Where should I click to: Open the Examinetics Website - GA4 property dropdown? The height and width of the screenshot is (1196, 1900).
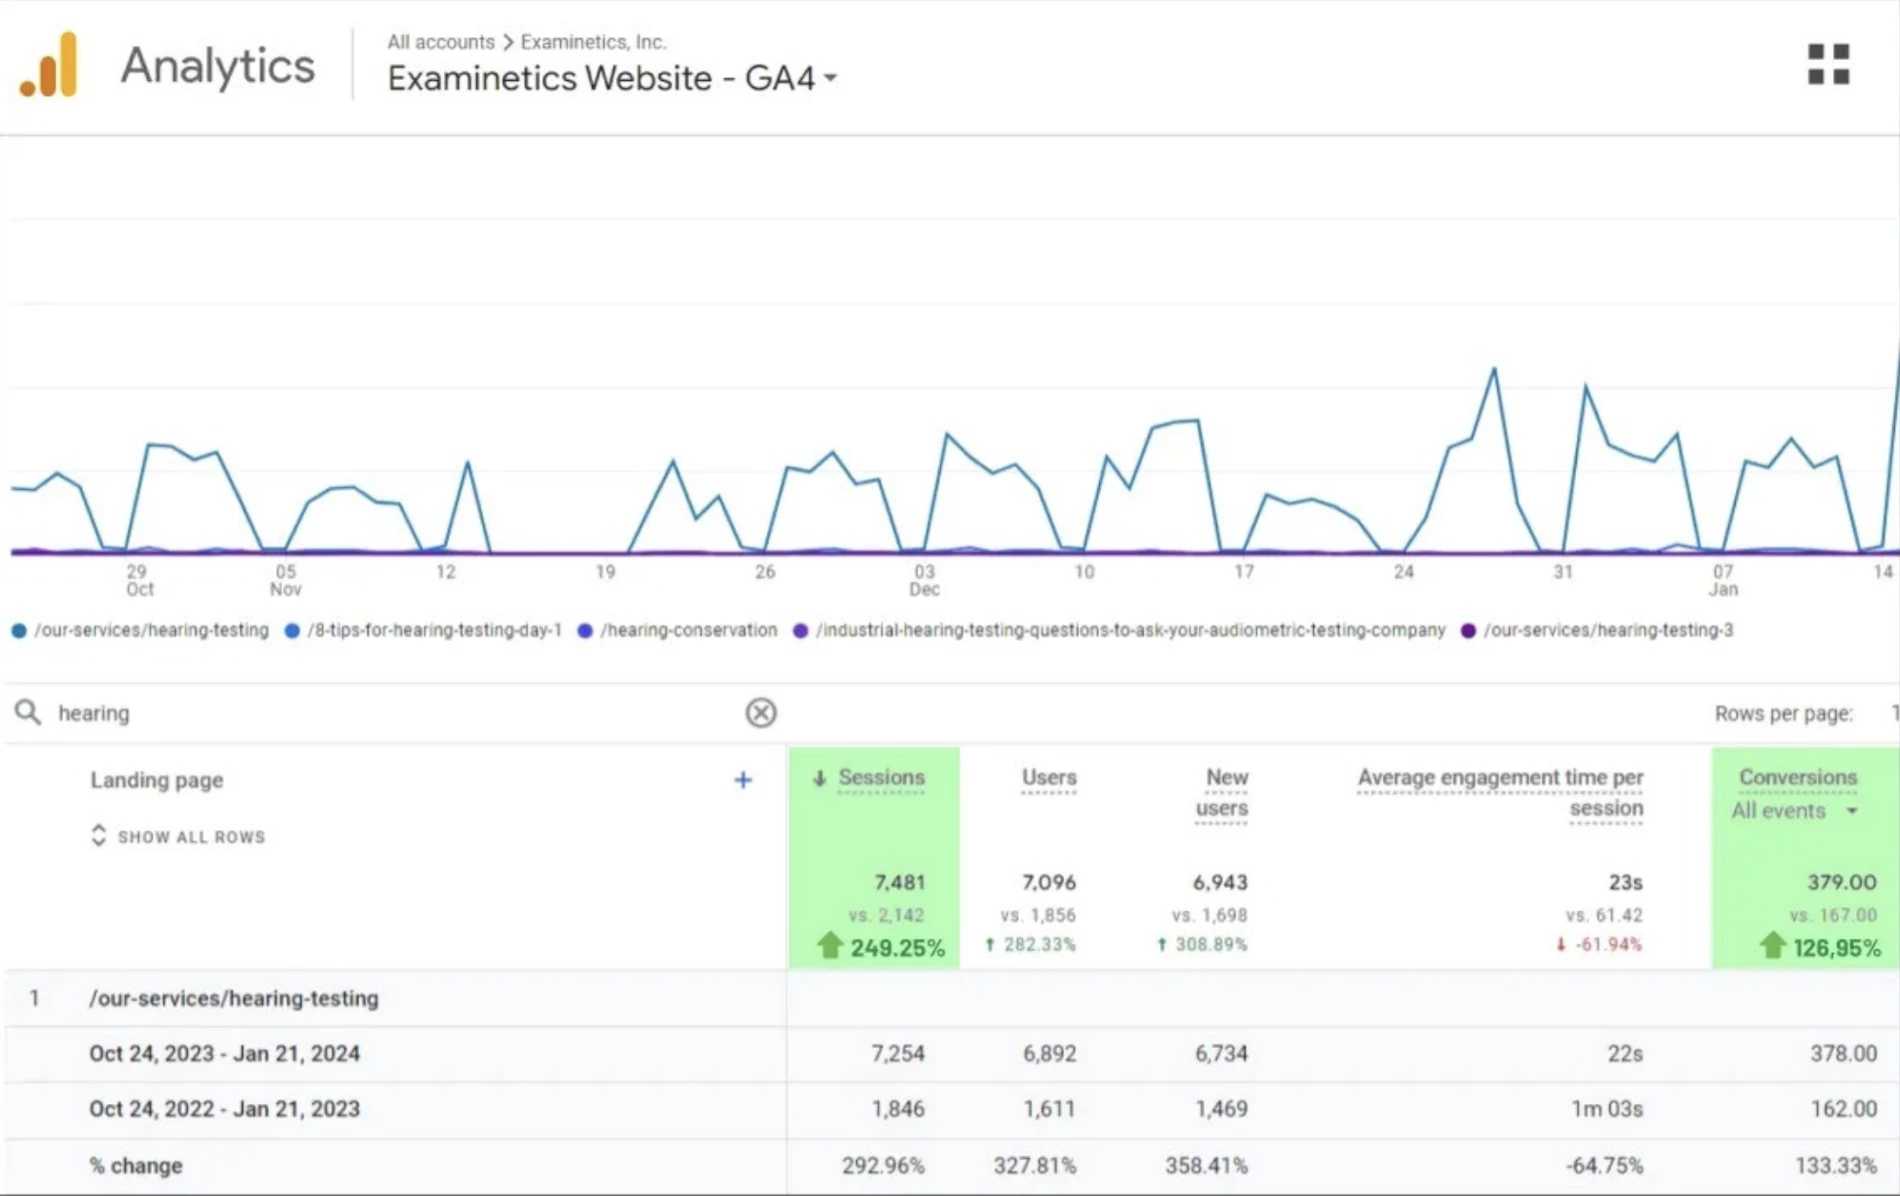point(612,78)
